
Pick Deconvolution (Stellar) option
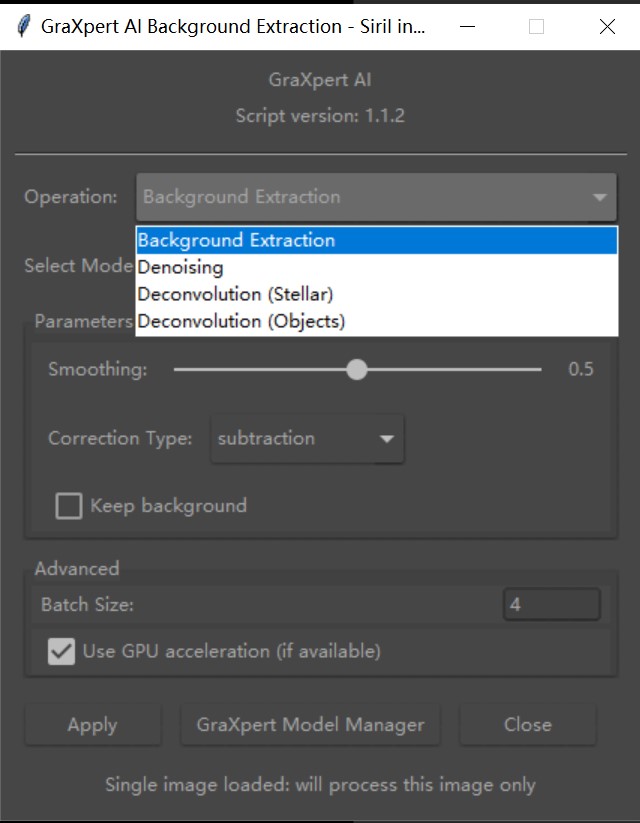pyautogui.click(x=376, y=294)
